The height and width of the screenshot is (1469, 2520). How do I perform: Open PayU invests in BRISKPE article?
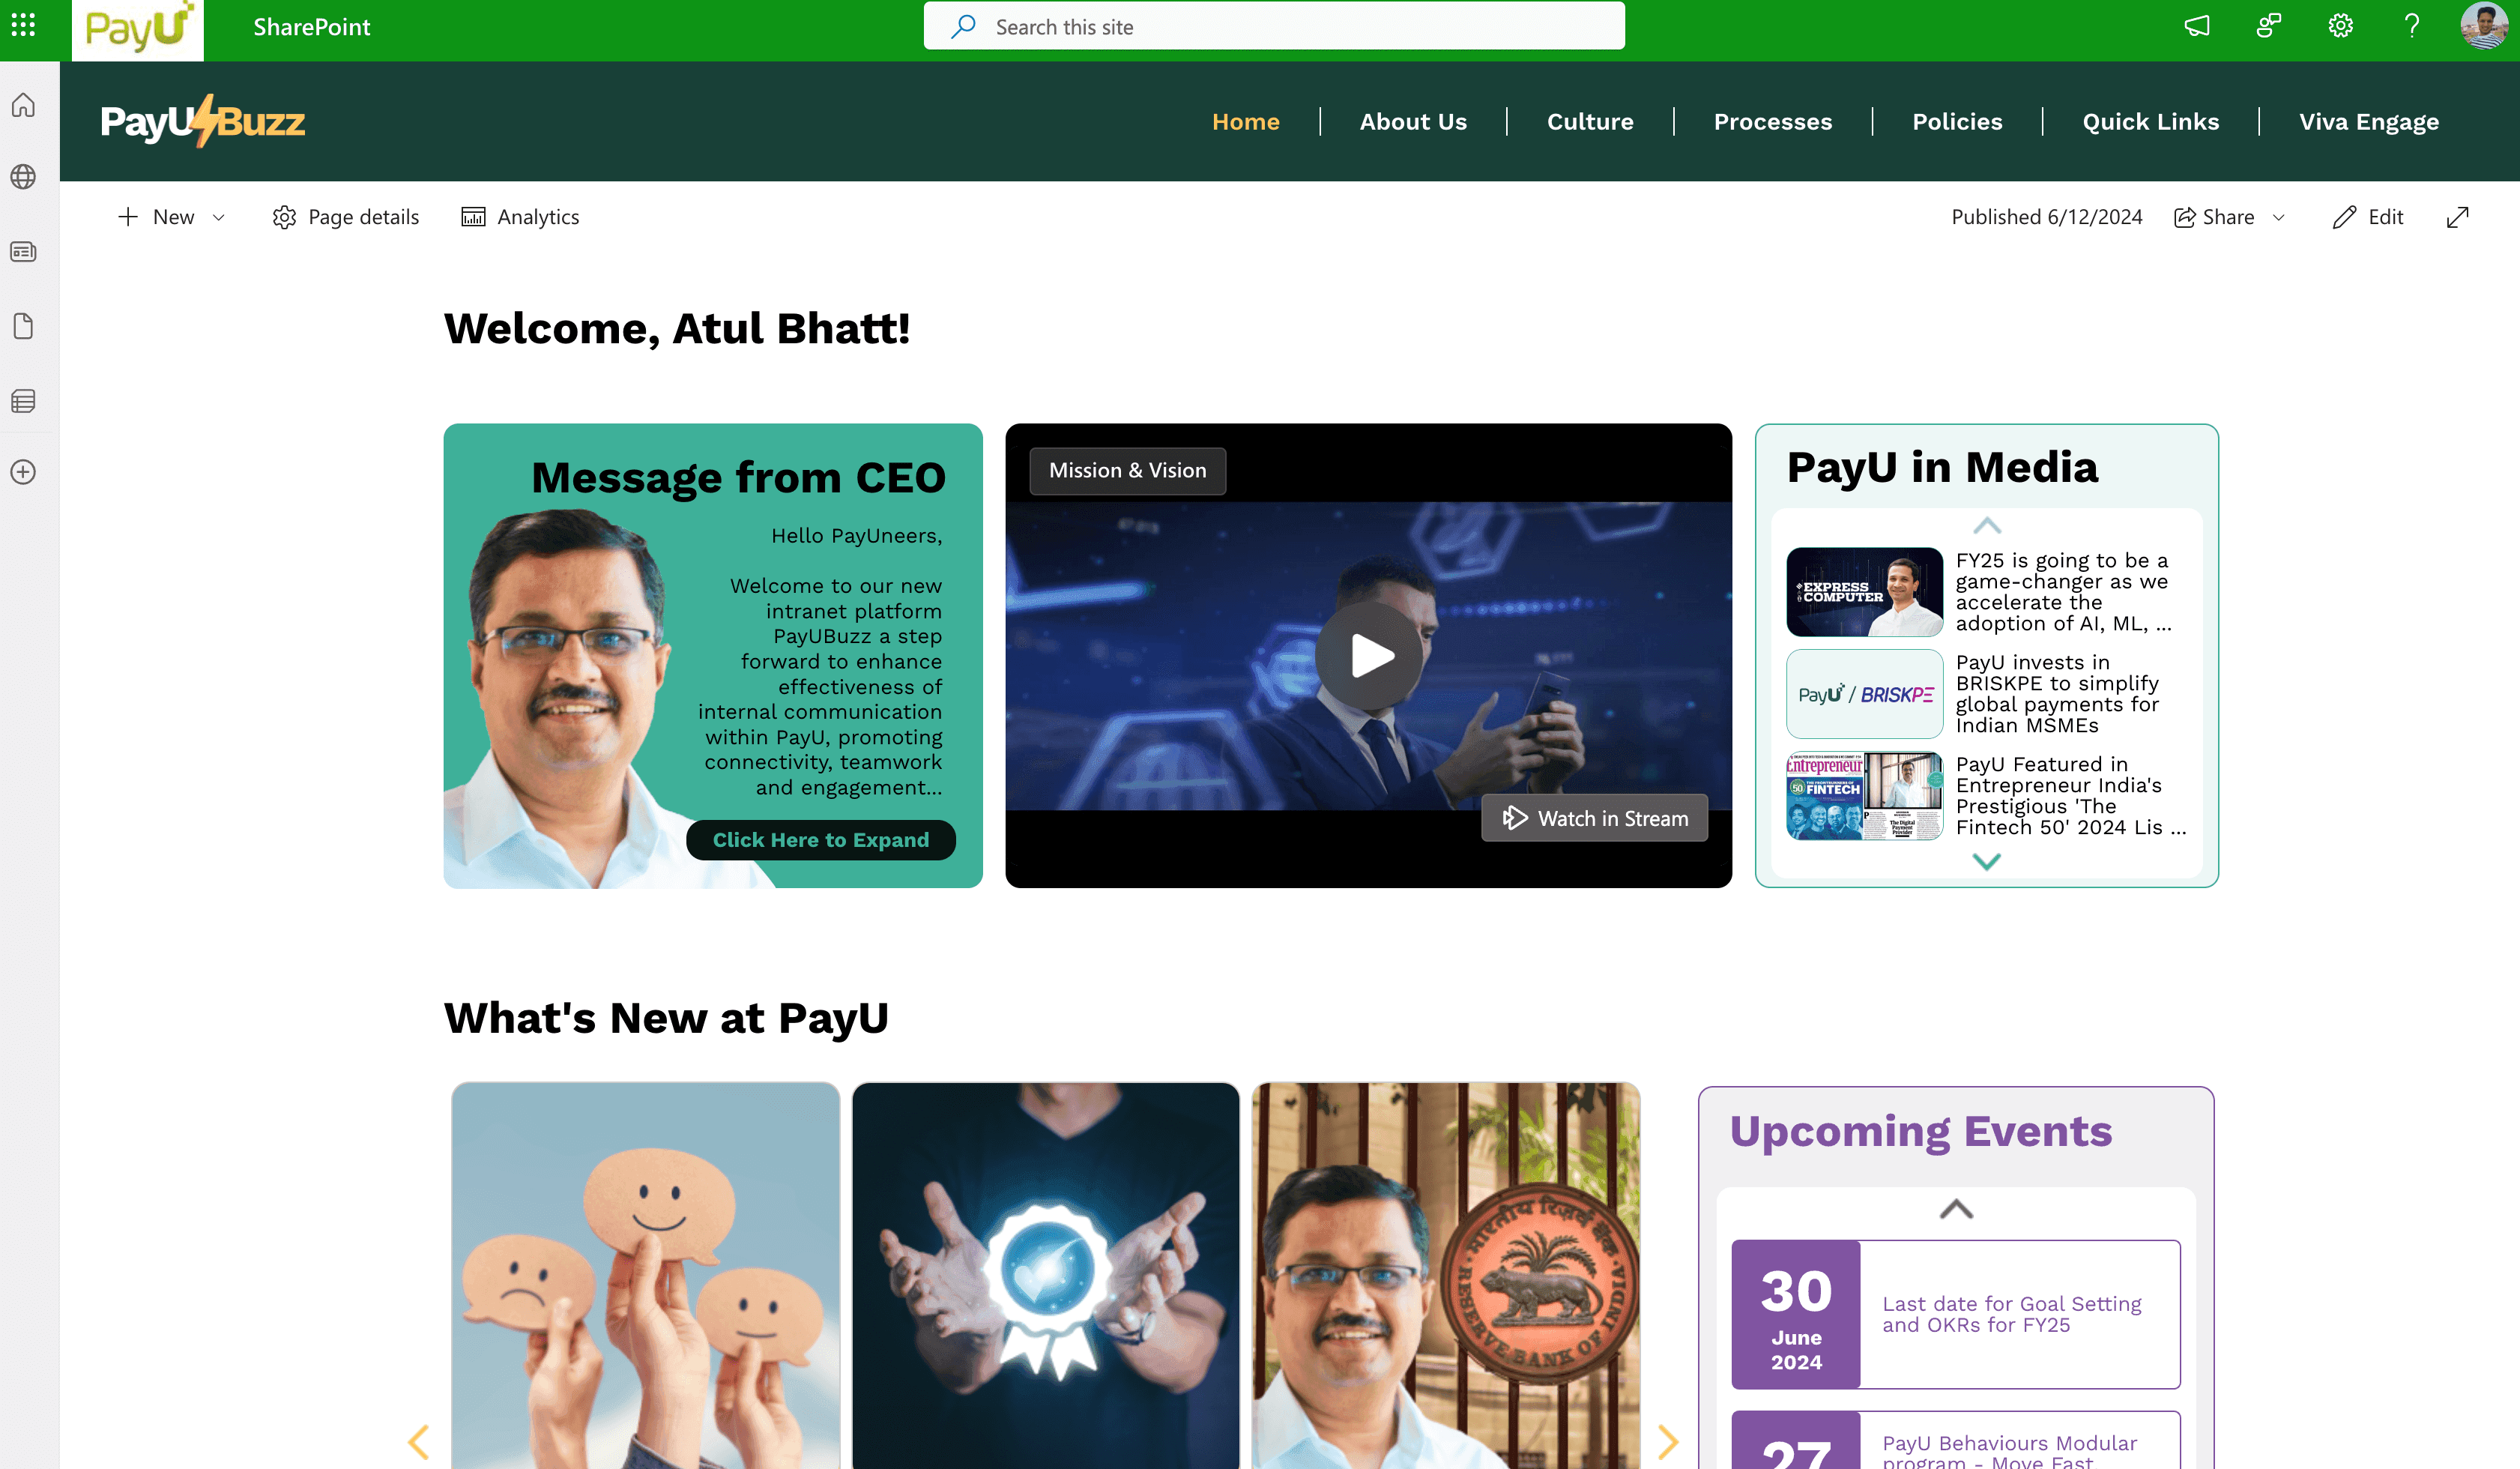coord(2056,694)
